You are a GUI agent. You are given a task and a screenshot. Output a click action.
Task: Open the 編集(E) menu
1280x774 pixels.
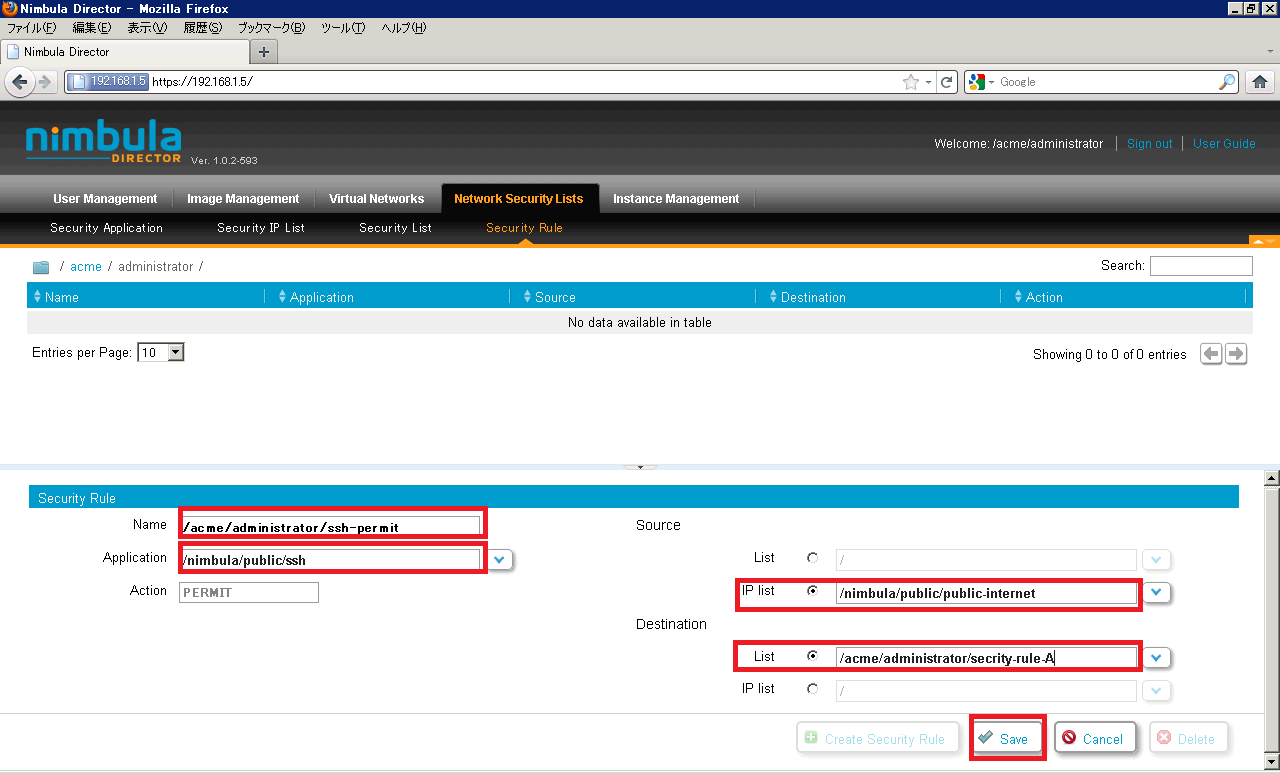pos(92,28)
